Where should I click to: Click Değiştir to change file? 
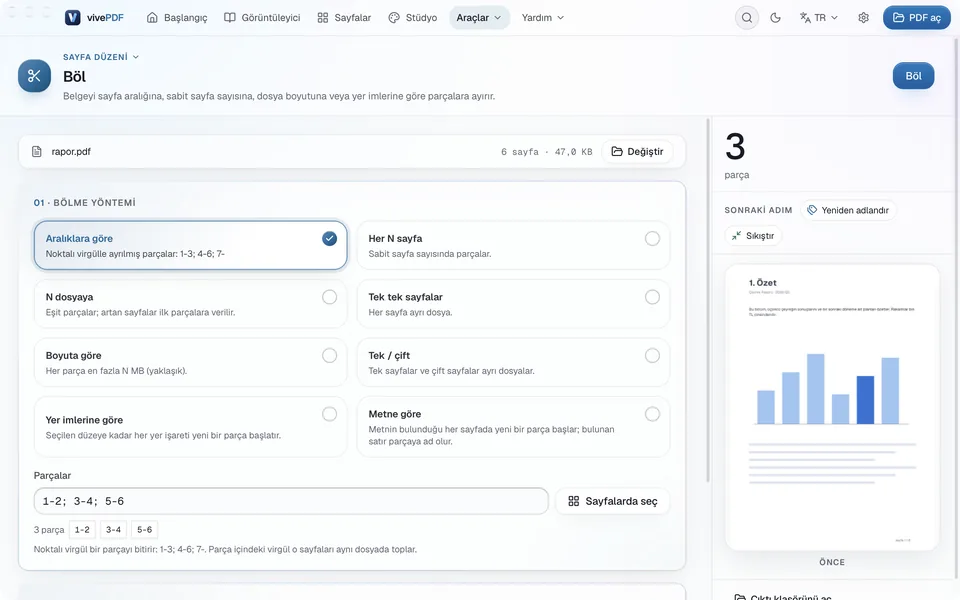(x=637, y=151)
